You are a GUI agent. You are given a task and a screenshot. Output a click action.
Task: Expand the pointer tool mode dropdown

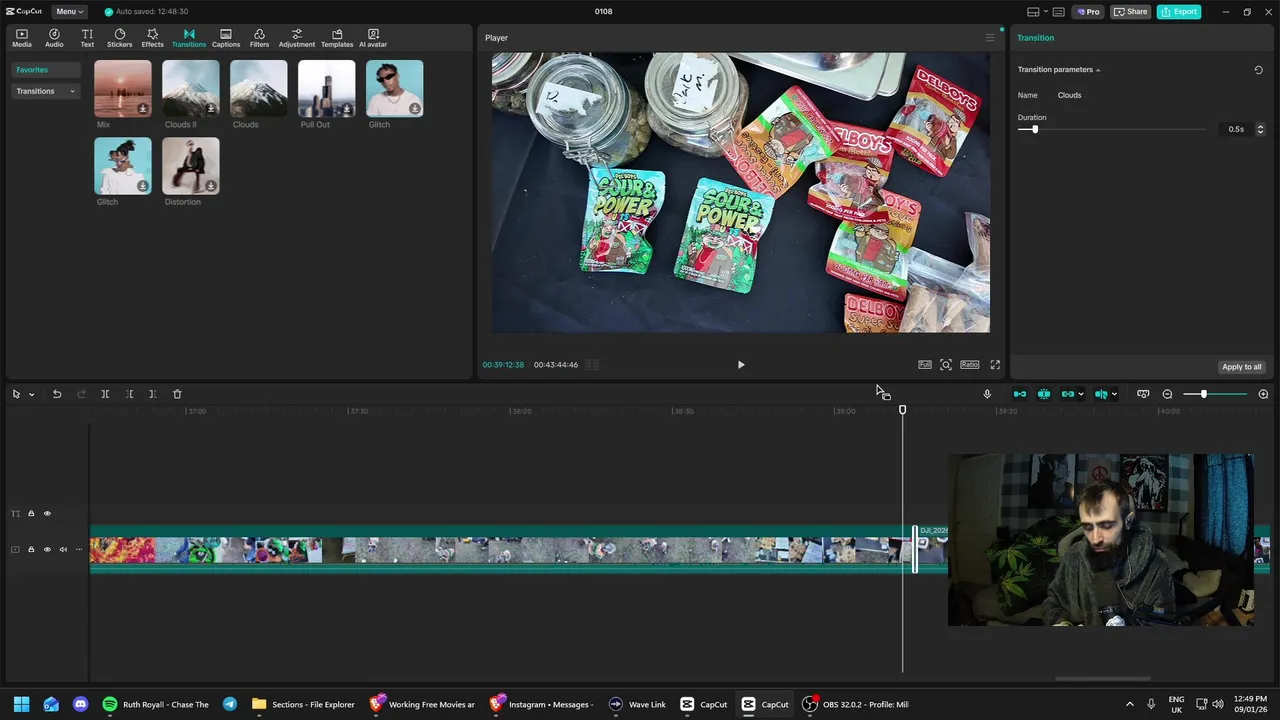31,394
